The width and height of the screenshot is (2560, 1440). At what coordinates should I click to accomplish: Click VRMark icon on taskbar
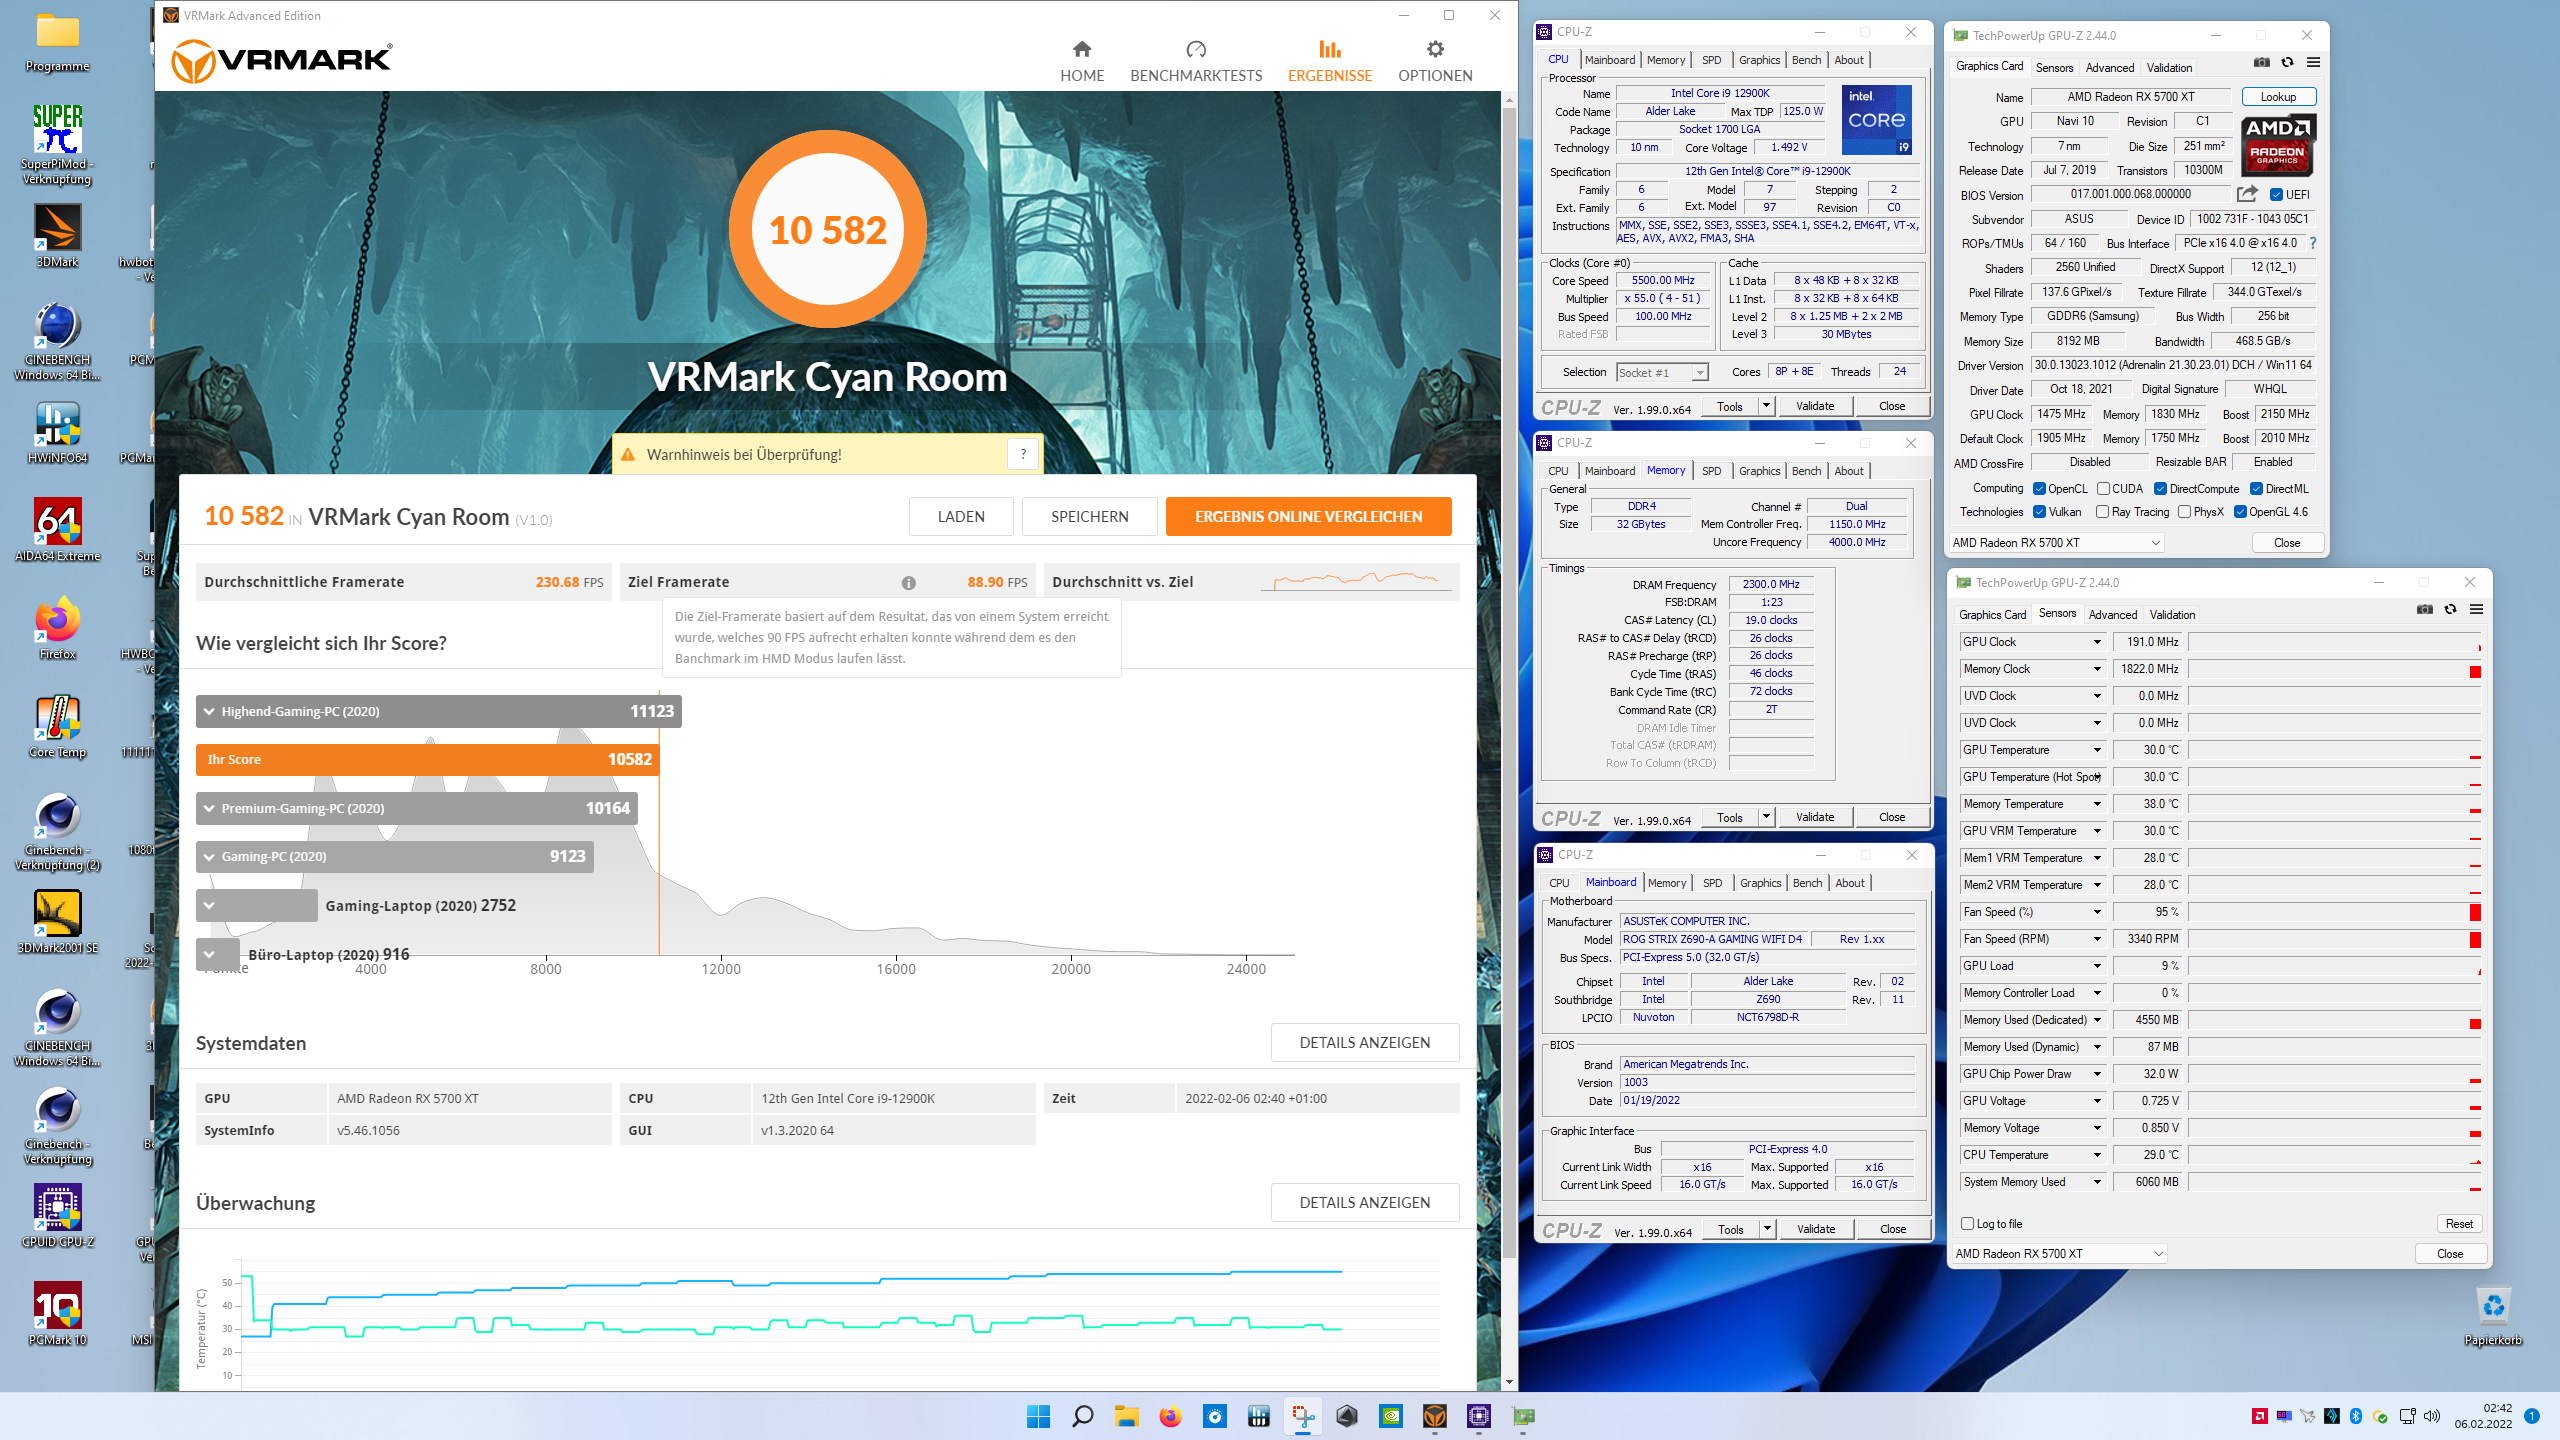(x=1435, y=1416)
